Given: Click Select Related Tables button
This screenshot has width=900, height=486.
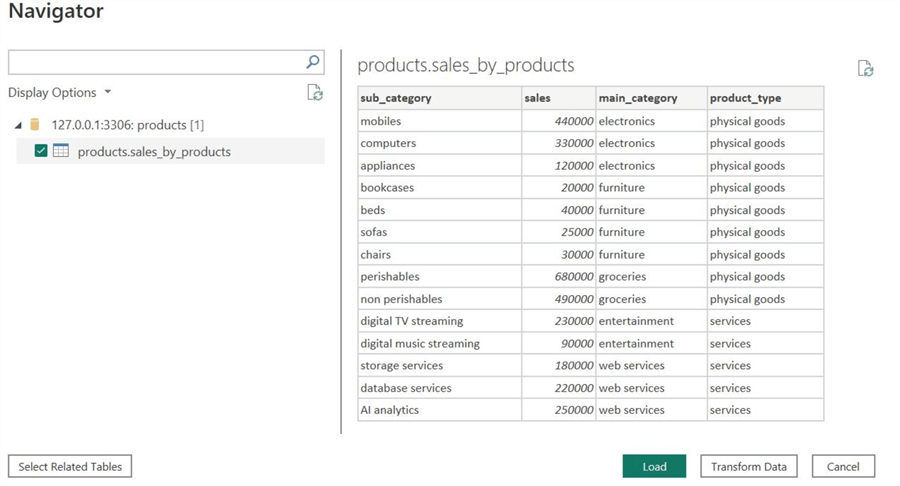Looking at the screenshot, I should click(70, 466).
